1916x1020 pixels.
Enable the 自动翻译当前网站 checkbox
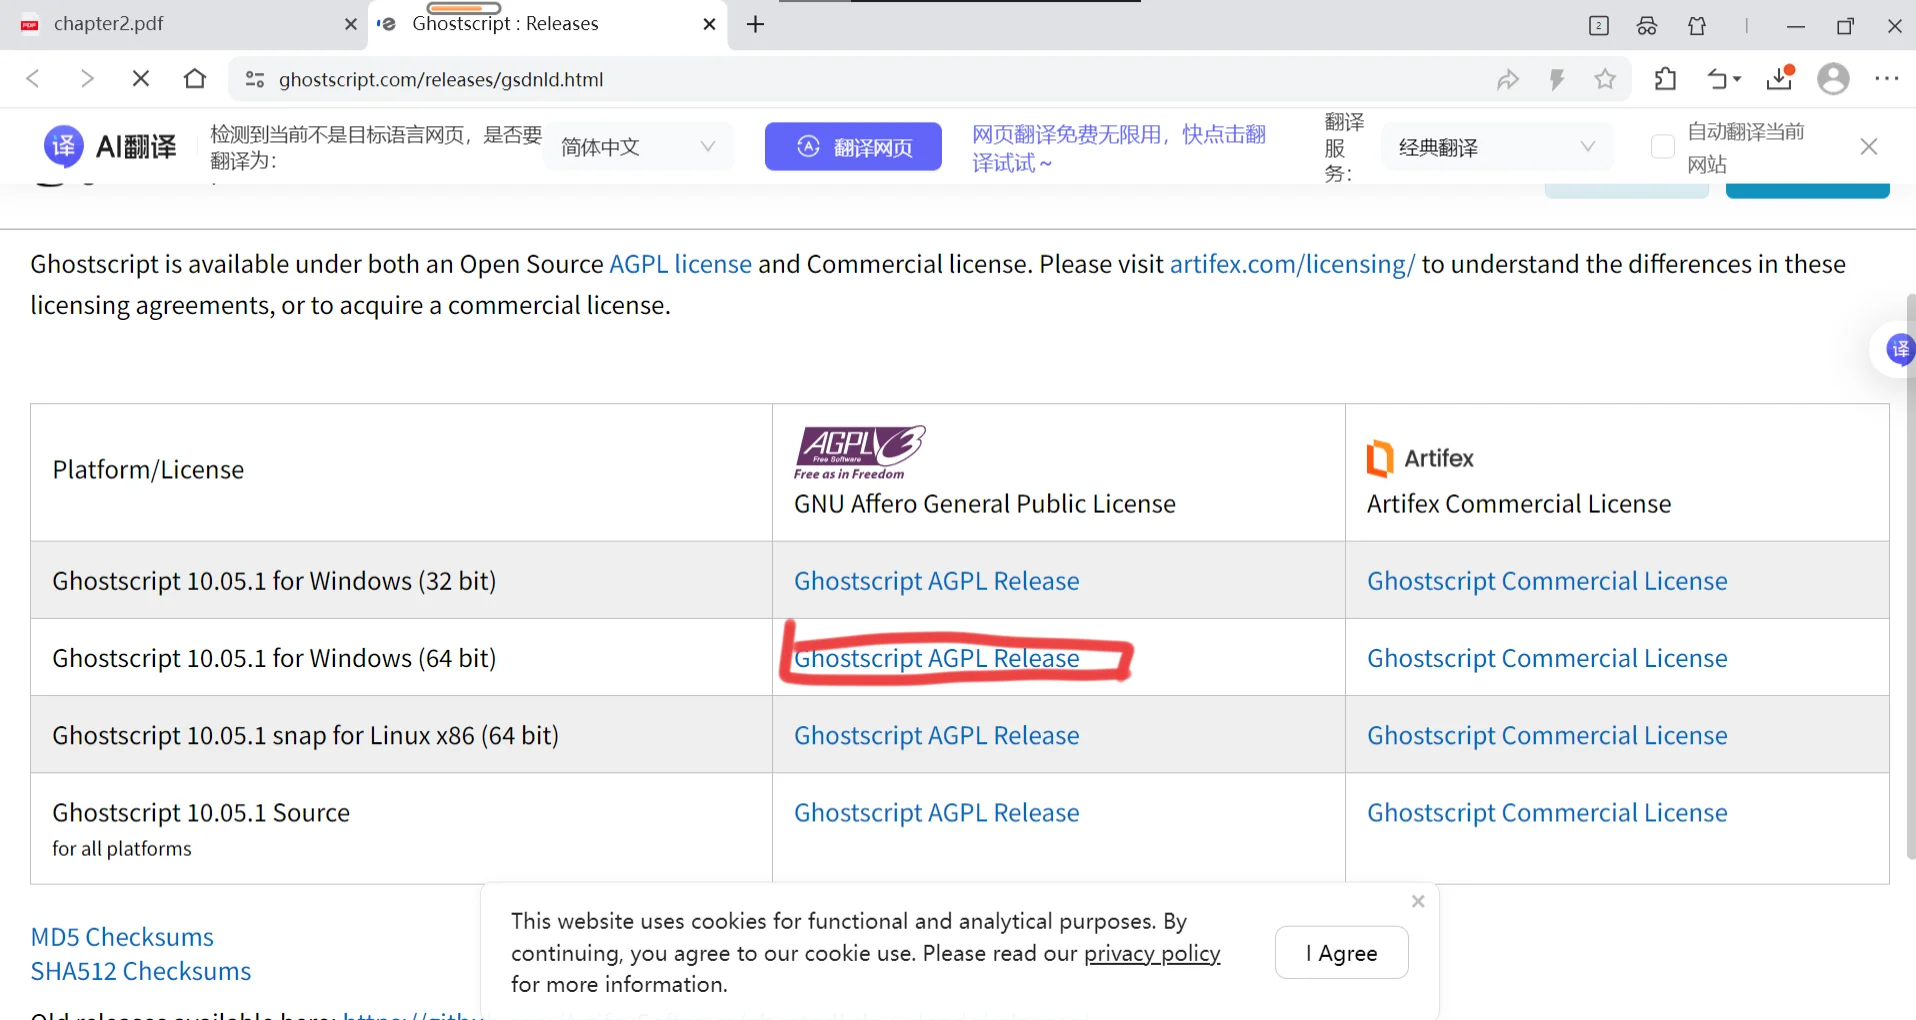1663,147
